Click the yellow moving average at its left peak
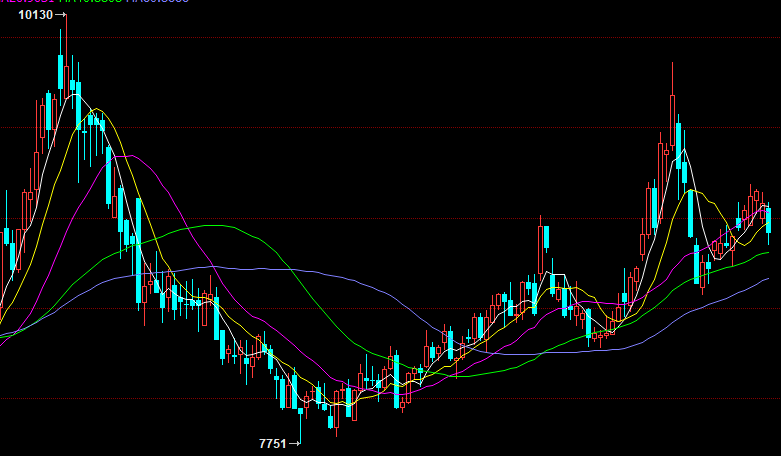 (x=97, y=108)
